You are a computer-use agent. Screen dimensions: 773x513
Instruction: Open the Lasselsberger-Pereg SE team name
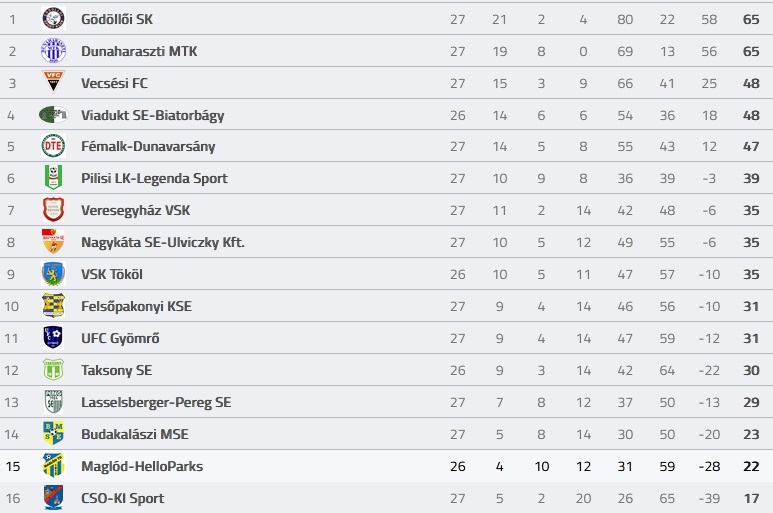[156, 403]
